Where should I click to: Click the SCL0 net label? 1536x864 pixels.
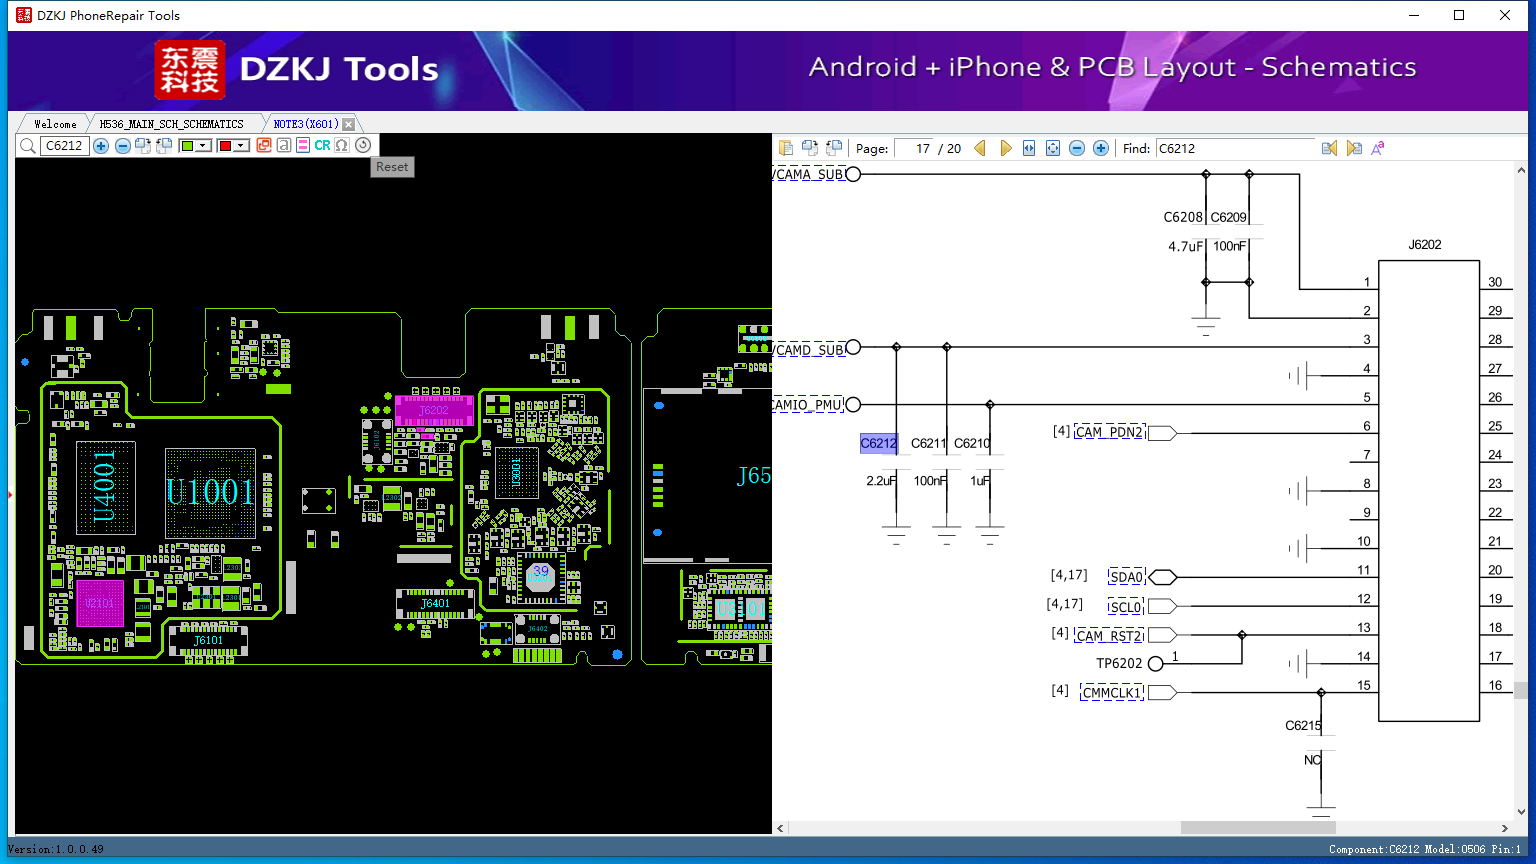coord(1125,607)
